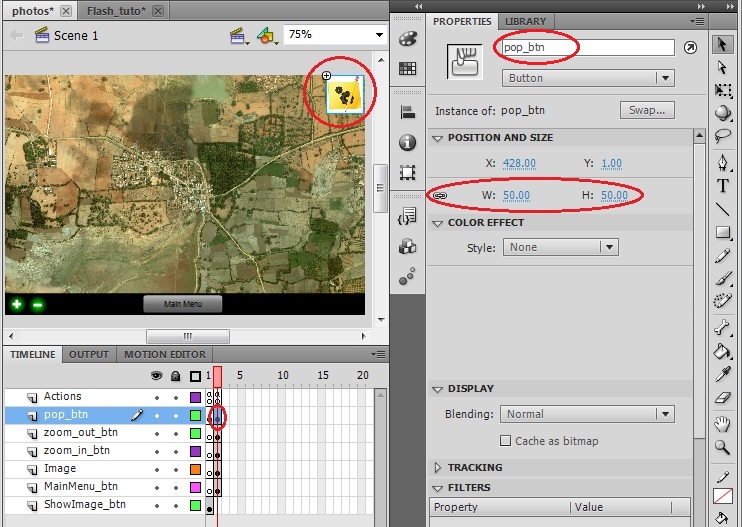Switch to the Output tab
The height and width of the screenshot is (527, 742).
click(x=89, y=355)
